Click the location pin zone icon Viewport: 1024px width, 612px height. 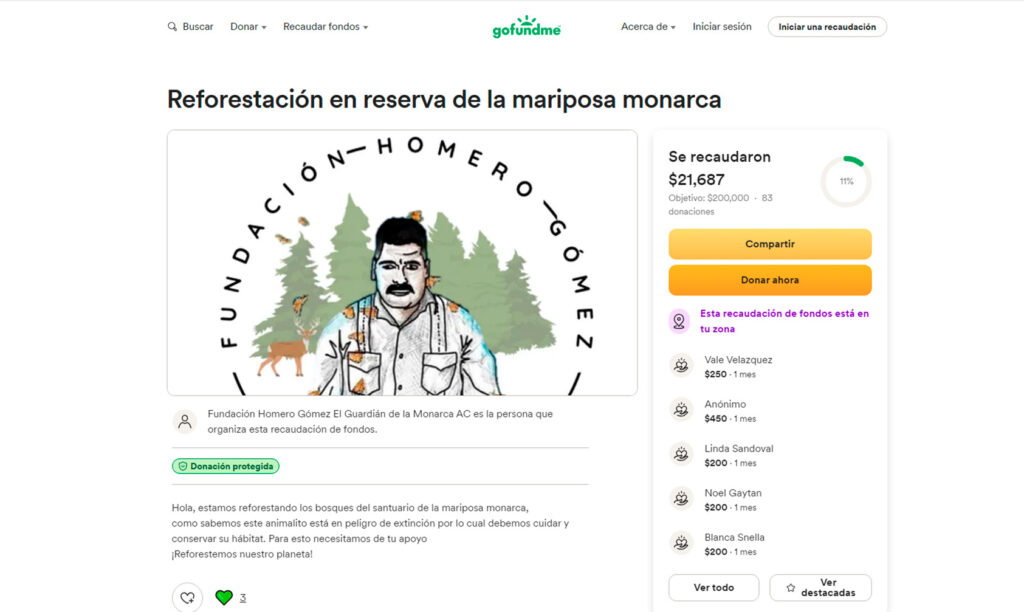679,321
